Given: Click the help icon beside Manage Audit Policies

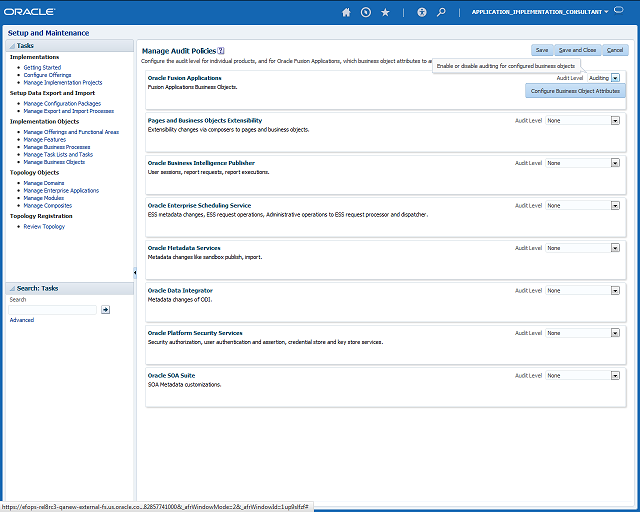Looking at the screenshot, I should coord(221,51).
